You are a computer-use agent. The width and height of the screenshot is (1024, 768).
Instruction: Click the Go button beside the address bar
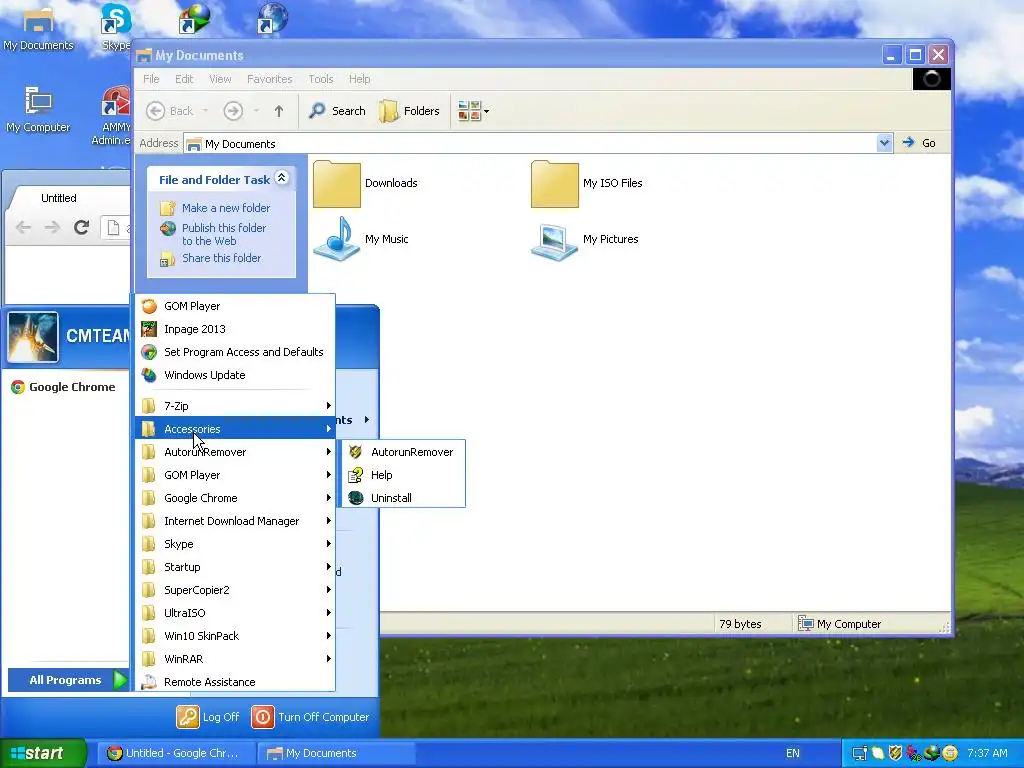point(920,143)
